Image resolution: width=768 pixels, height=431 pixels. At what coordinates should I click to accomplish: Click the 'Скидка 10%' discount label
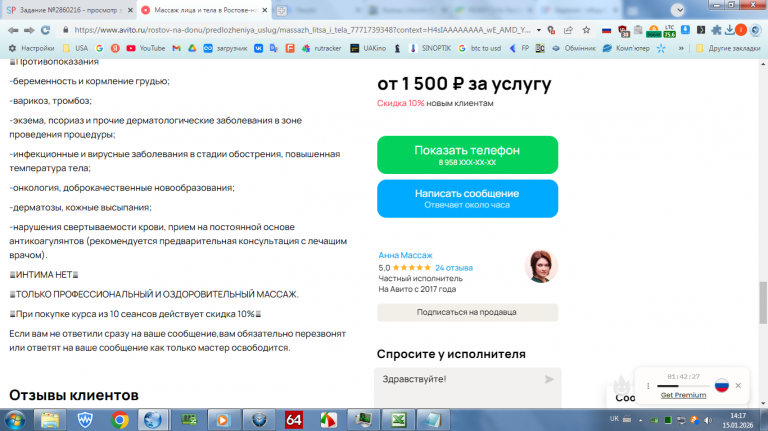[401, 103]
